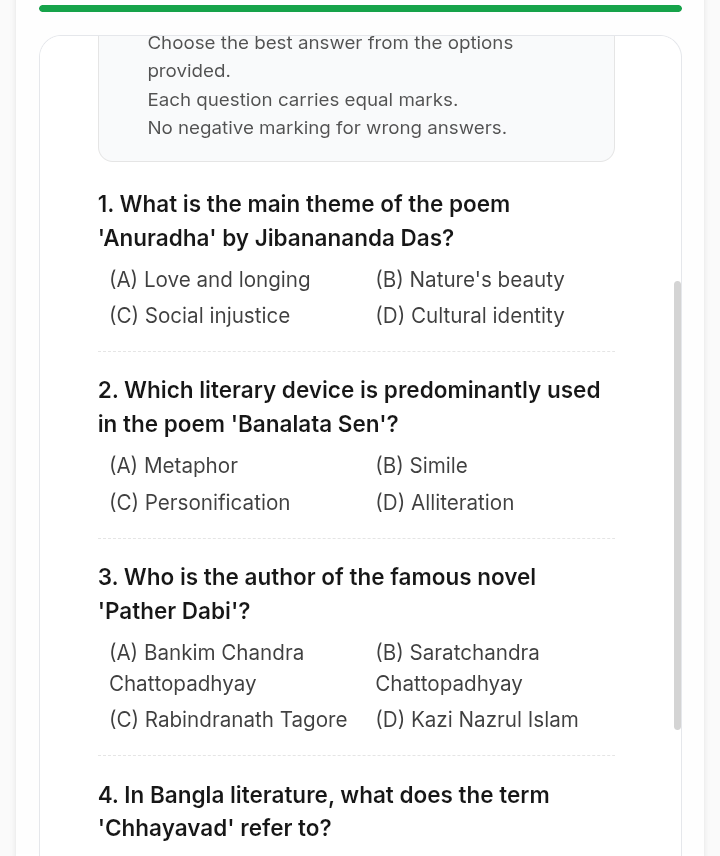Image resolution: width=720 pixels, height=856 pixels.
Task: Choose (B) Saratchandra Chattopadhyay
Action: pyautogui.click(x=457, y=668)
